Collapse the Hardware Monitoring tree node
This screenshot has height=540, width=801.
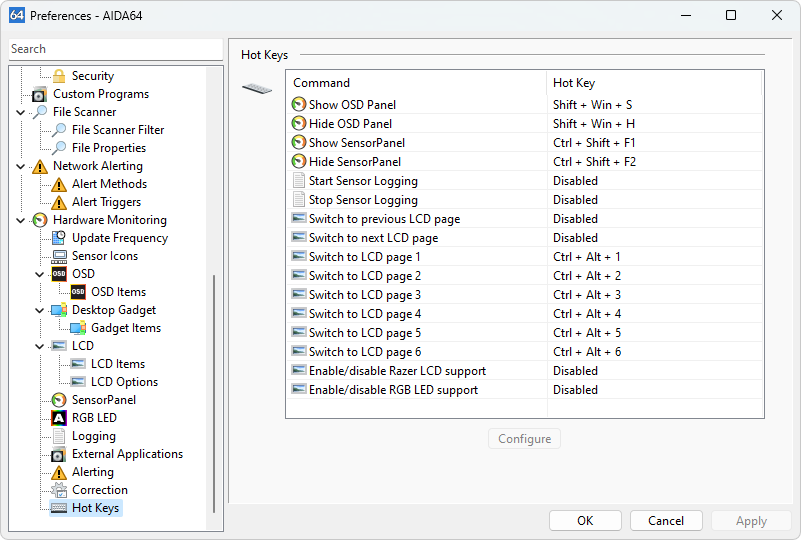(21, 220)
